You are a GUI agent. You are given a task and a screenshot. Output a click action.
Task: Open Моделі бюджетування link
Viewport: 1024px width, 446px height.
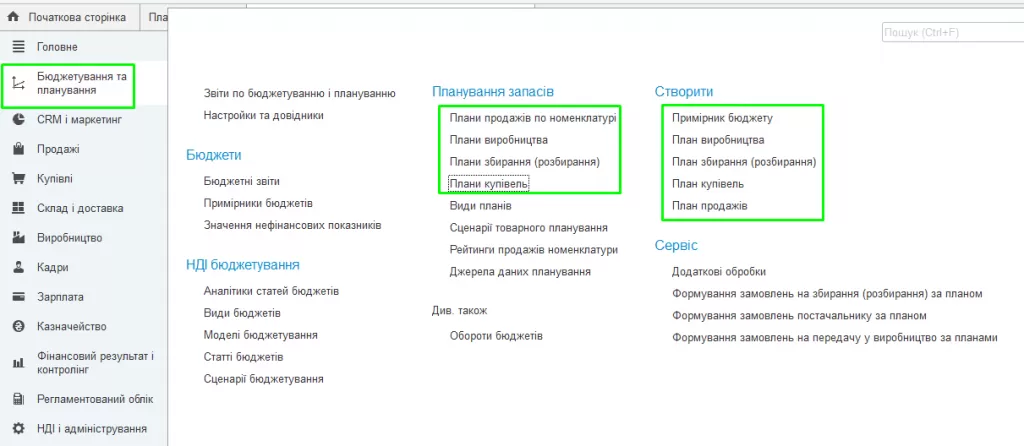click(x=261, y=335)
